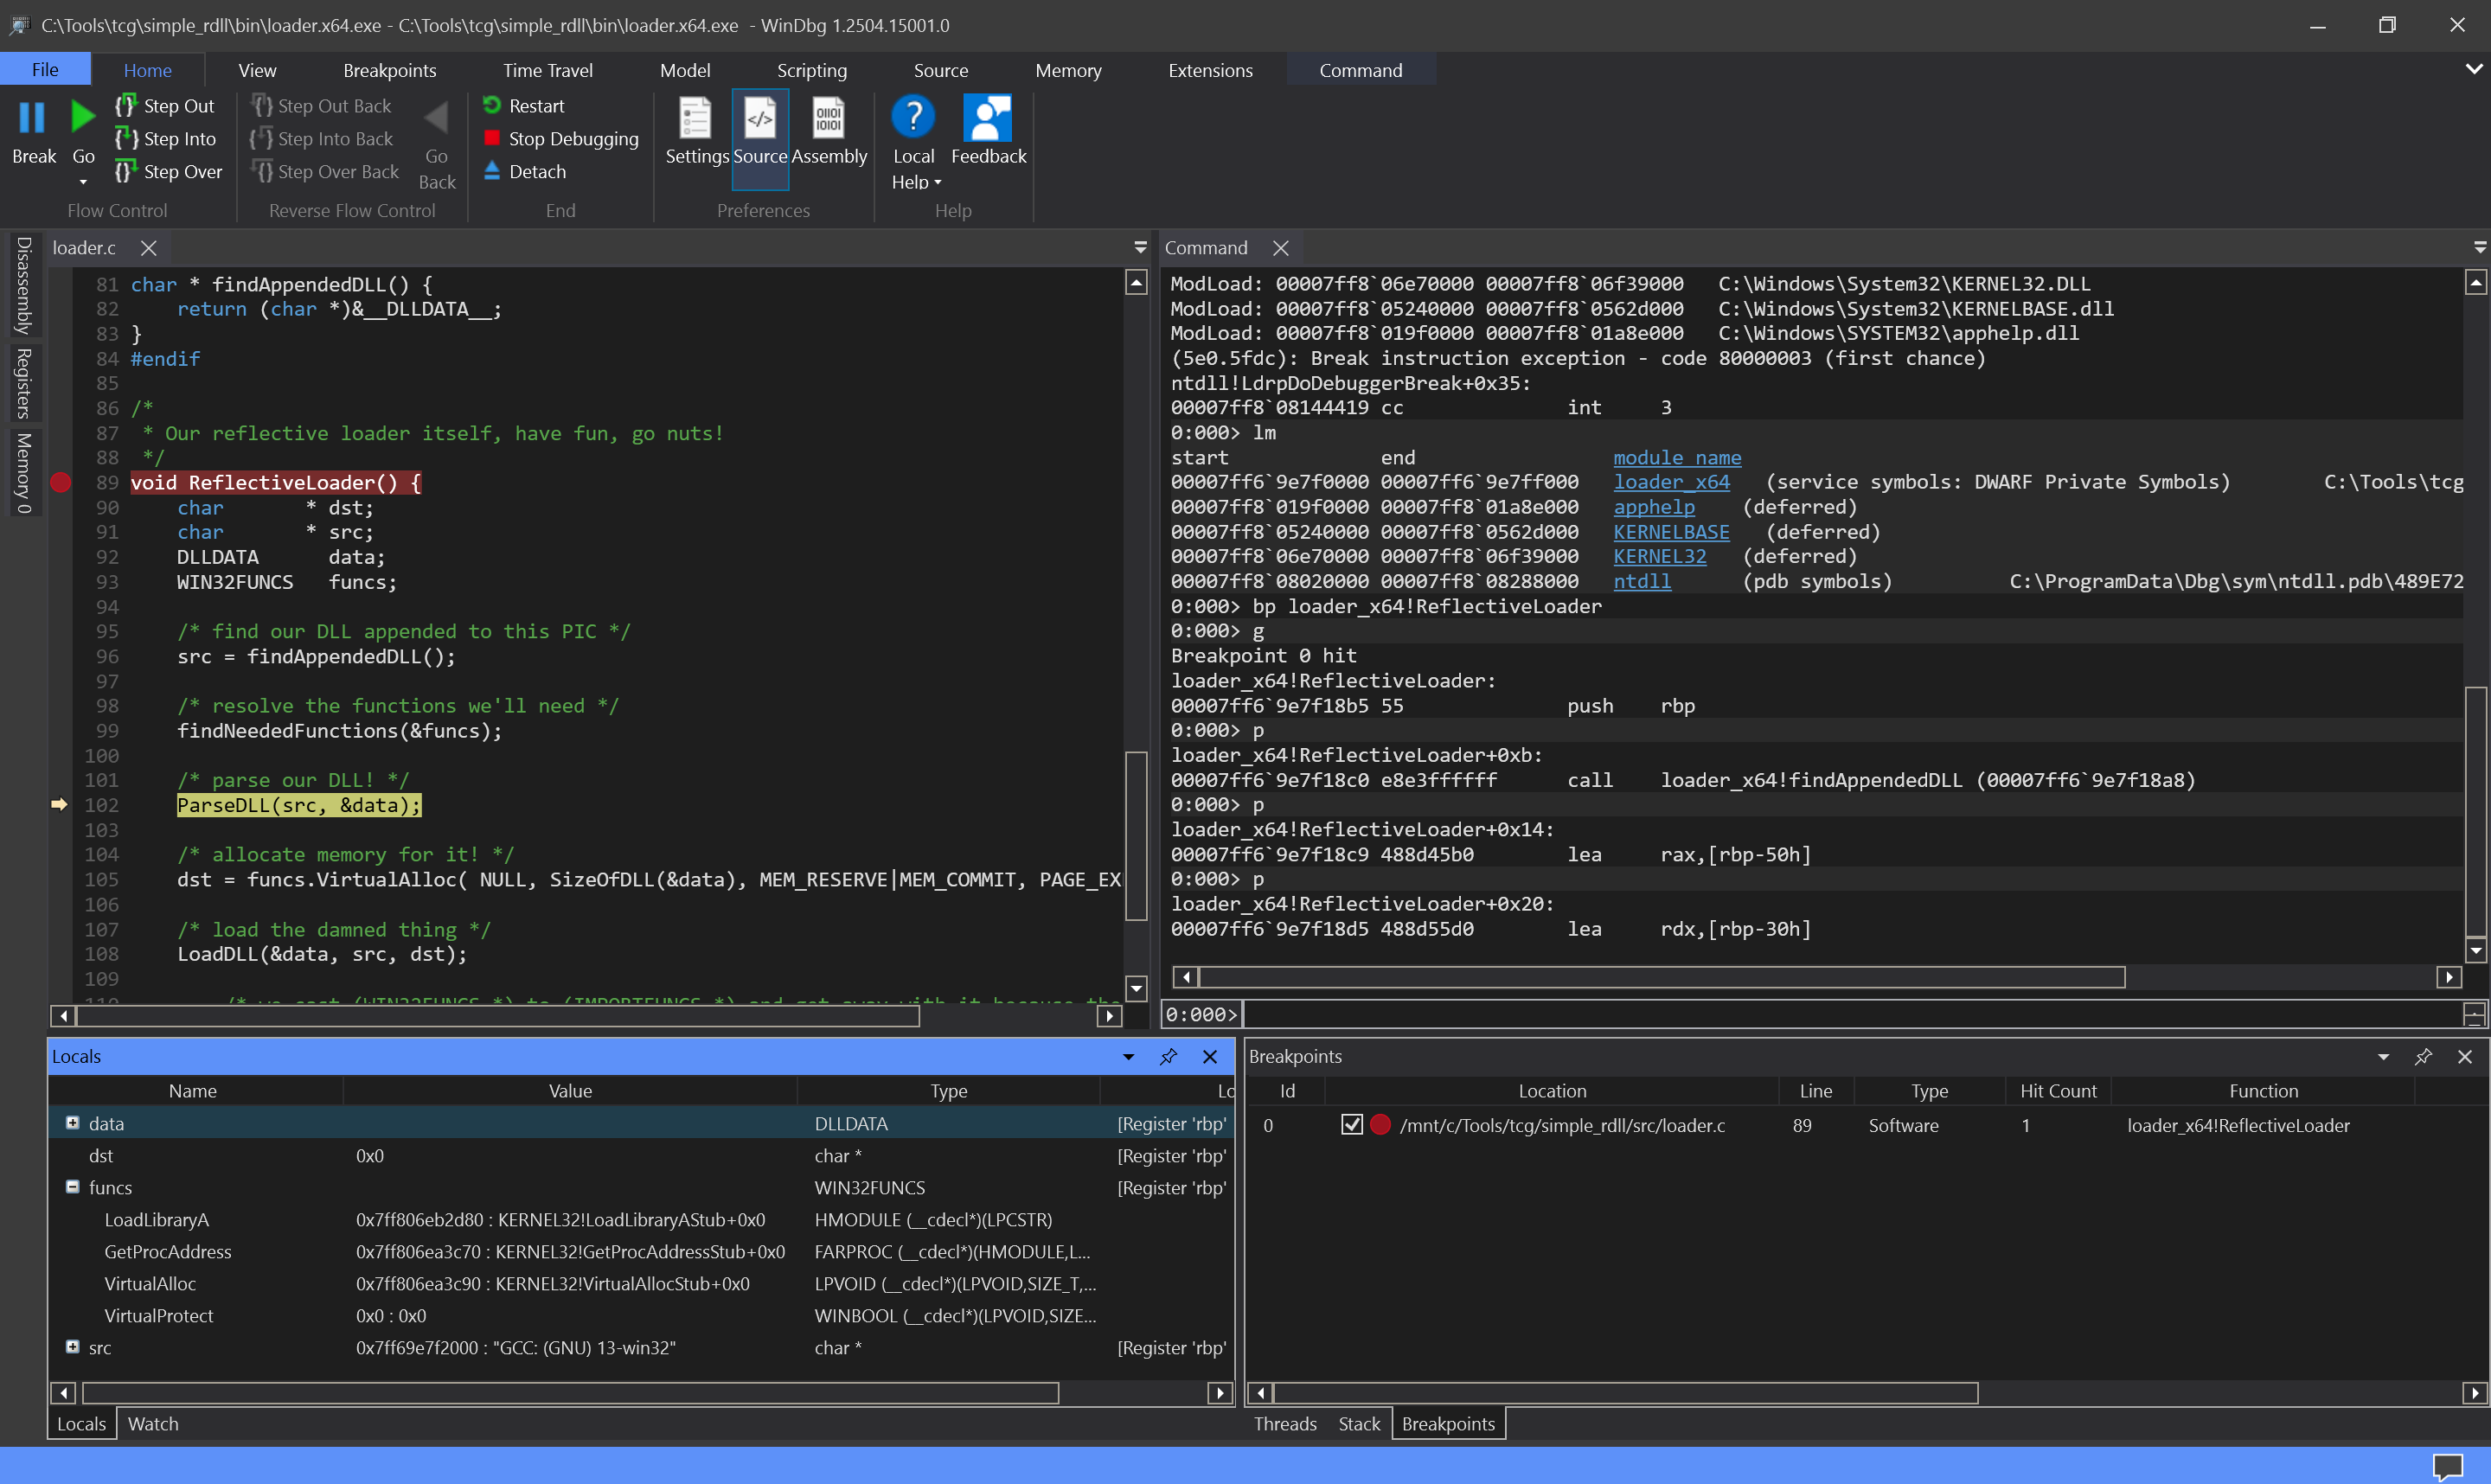Uncheck breakpoint 0 enabled checkbox
The width and height of the screenshot is (2491, 1484).
click(1351, 1125)
